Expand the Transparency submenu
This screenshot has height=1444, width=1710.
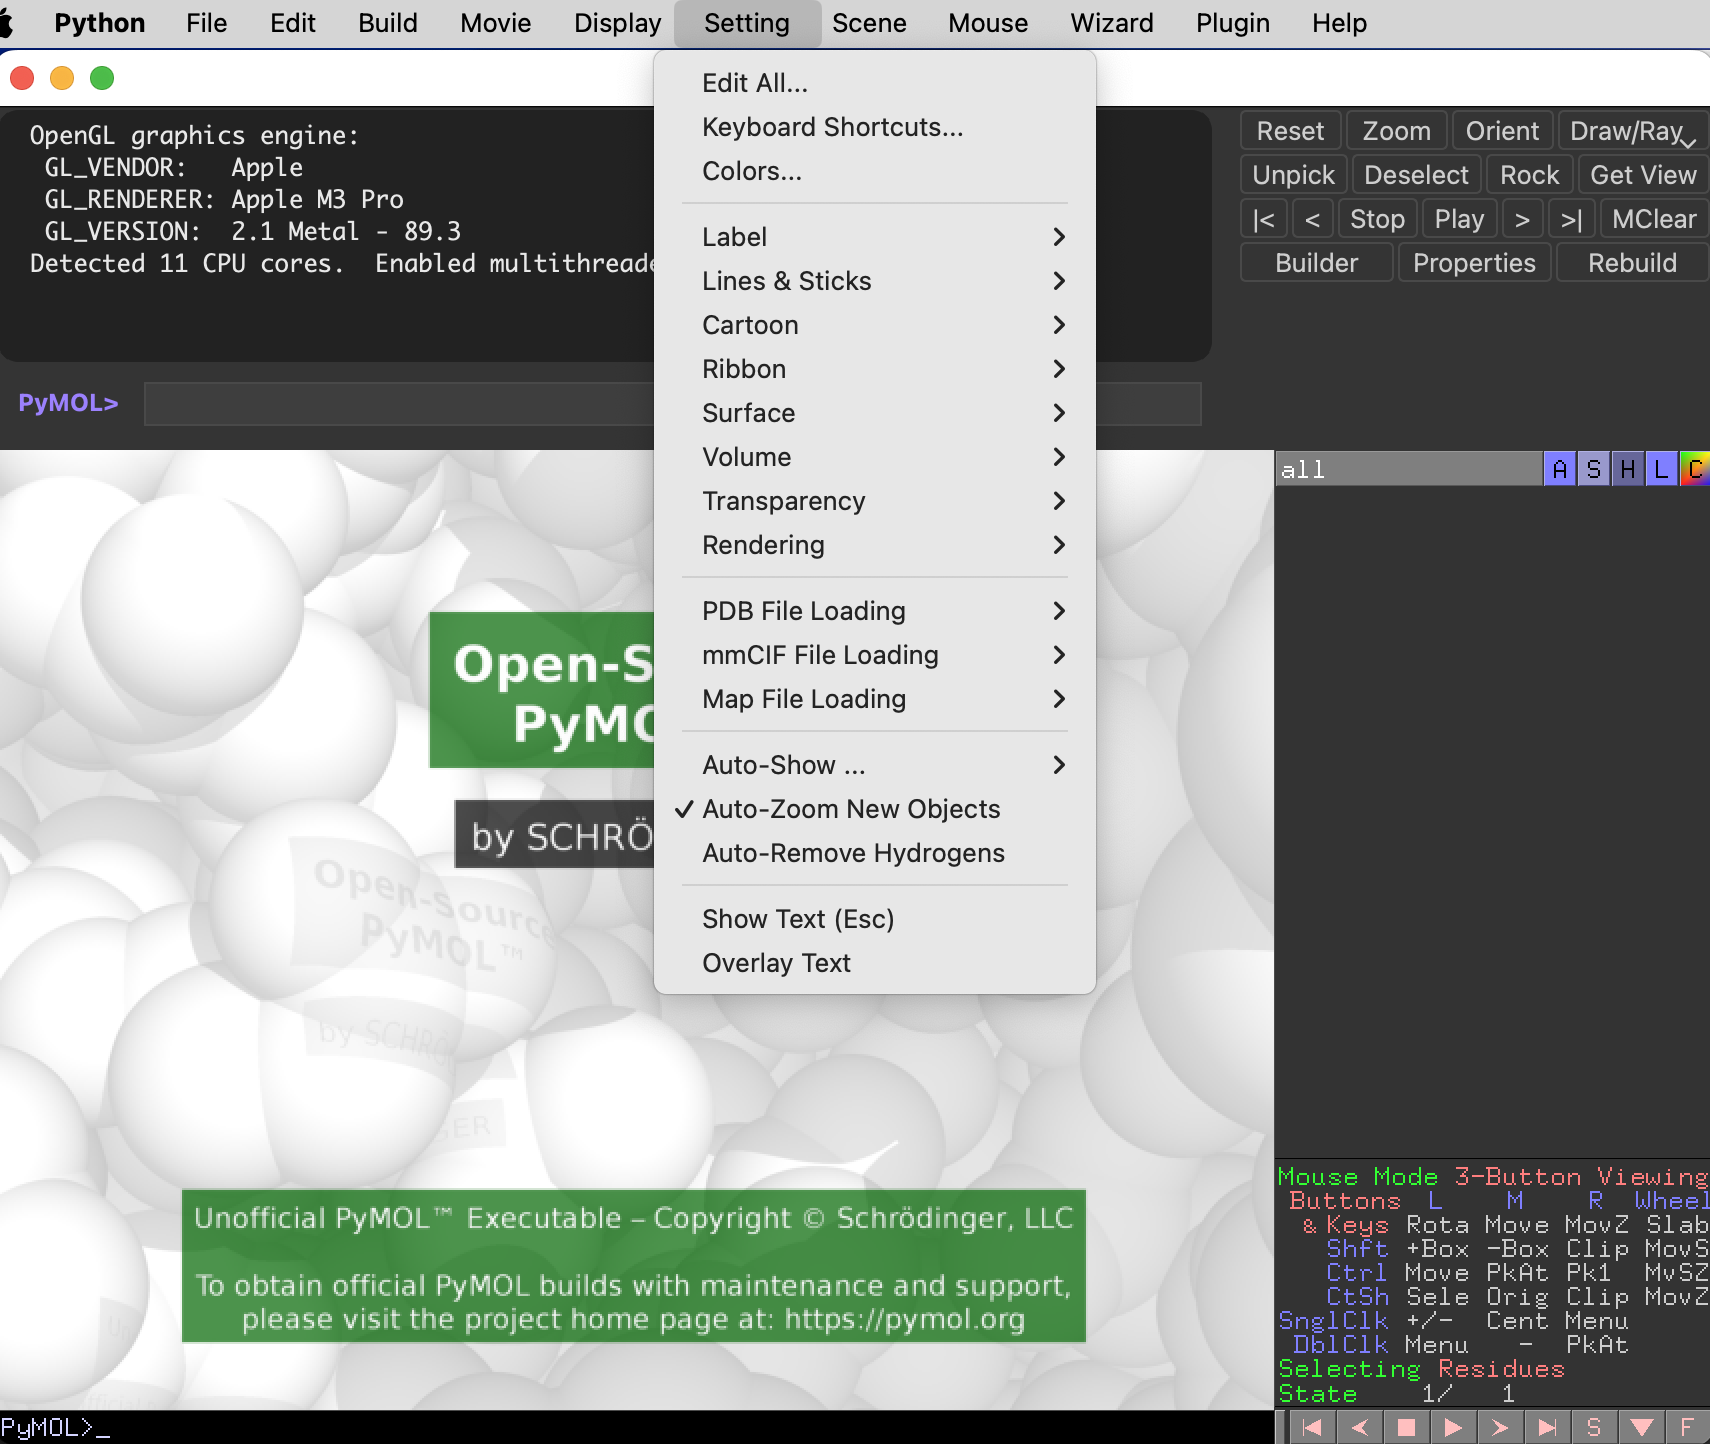point(875,501)
